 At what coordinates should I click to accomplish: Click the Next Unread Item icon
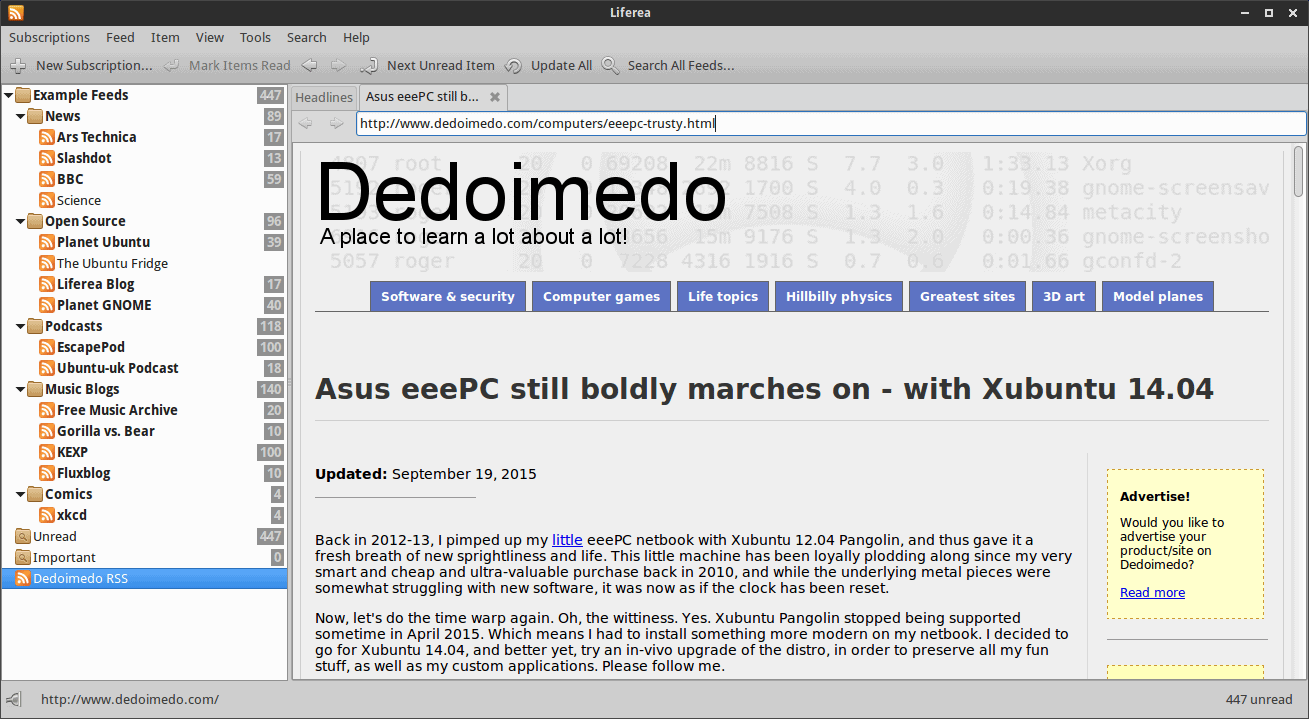[369, 66]
